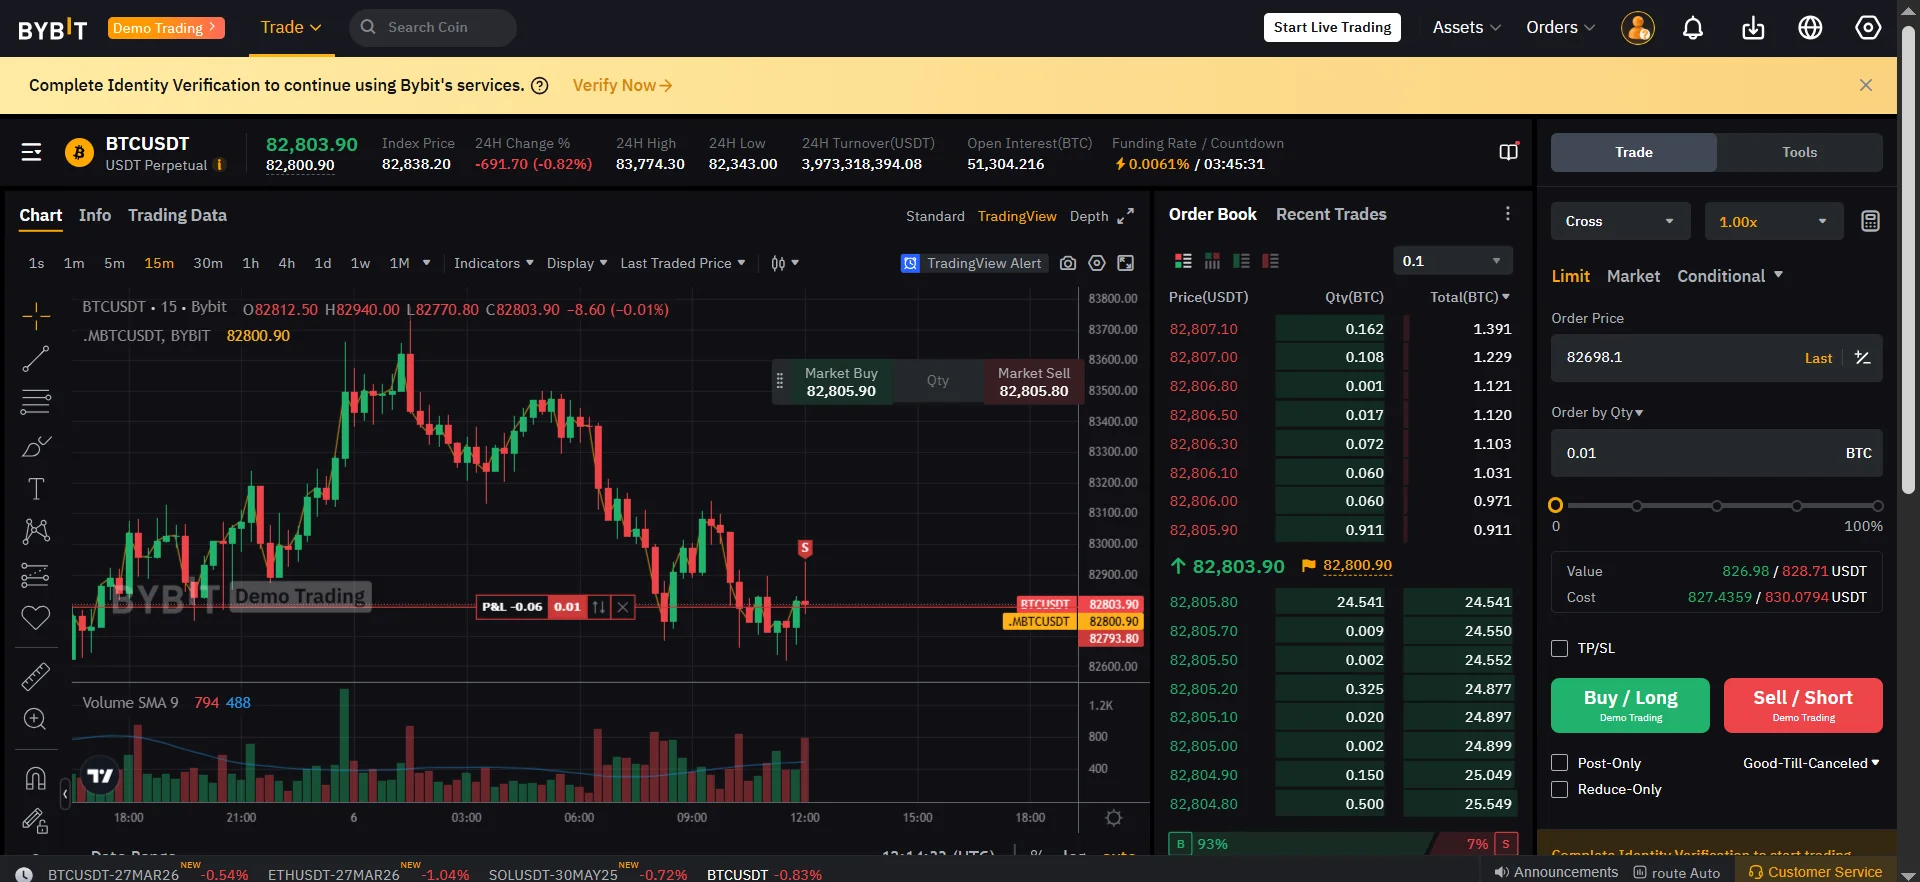The width and height of the screenshot is (1920, 882).
Task: Enable the TP/SL checkbox
Action: (1559, 649)
